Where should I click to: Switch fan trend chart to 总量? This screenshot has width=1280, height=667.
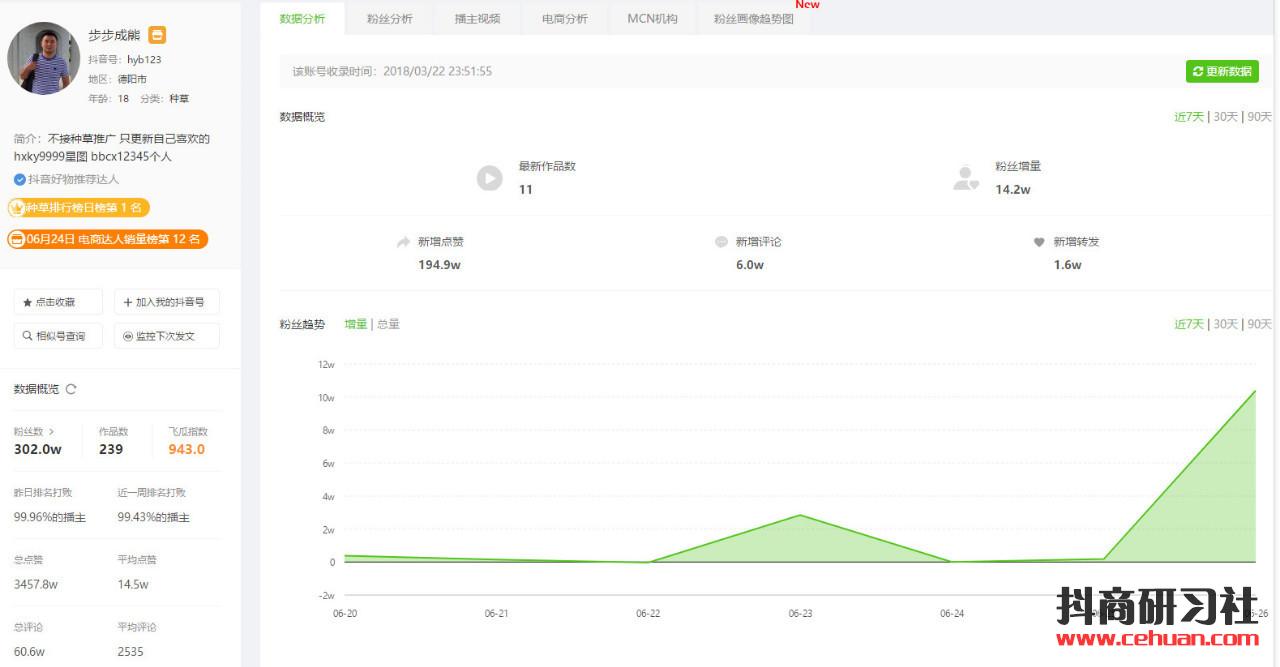pos(388,324)
